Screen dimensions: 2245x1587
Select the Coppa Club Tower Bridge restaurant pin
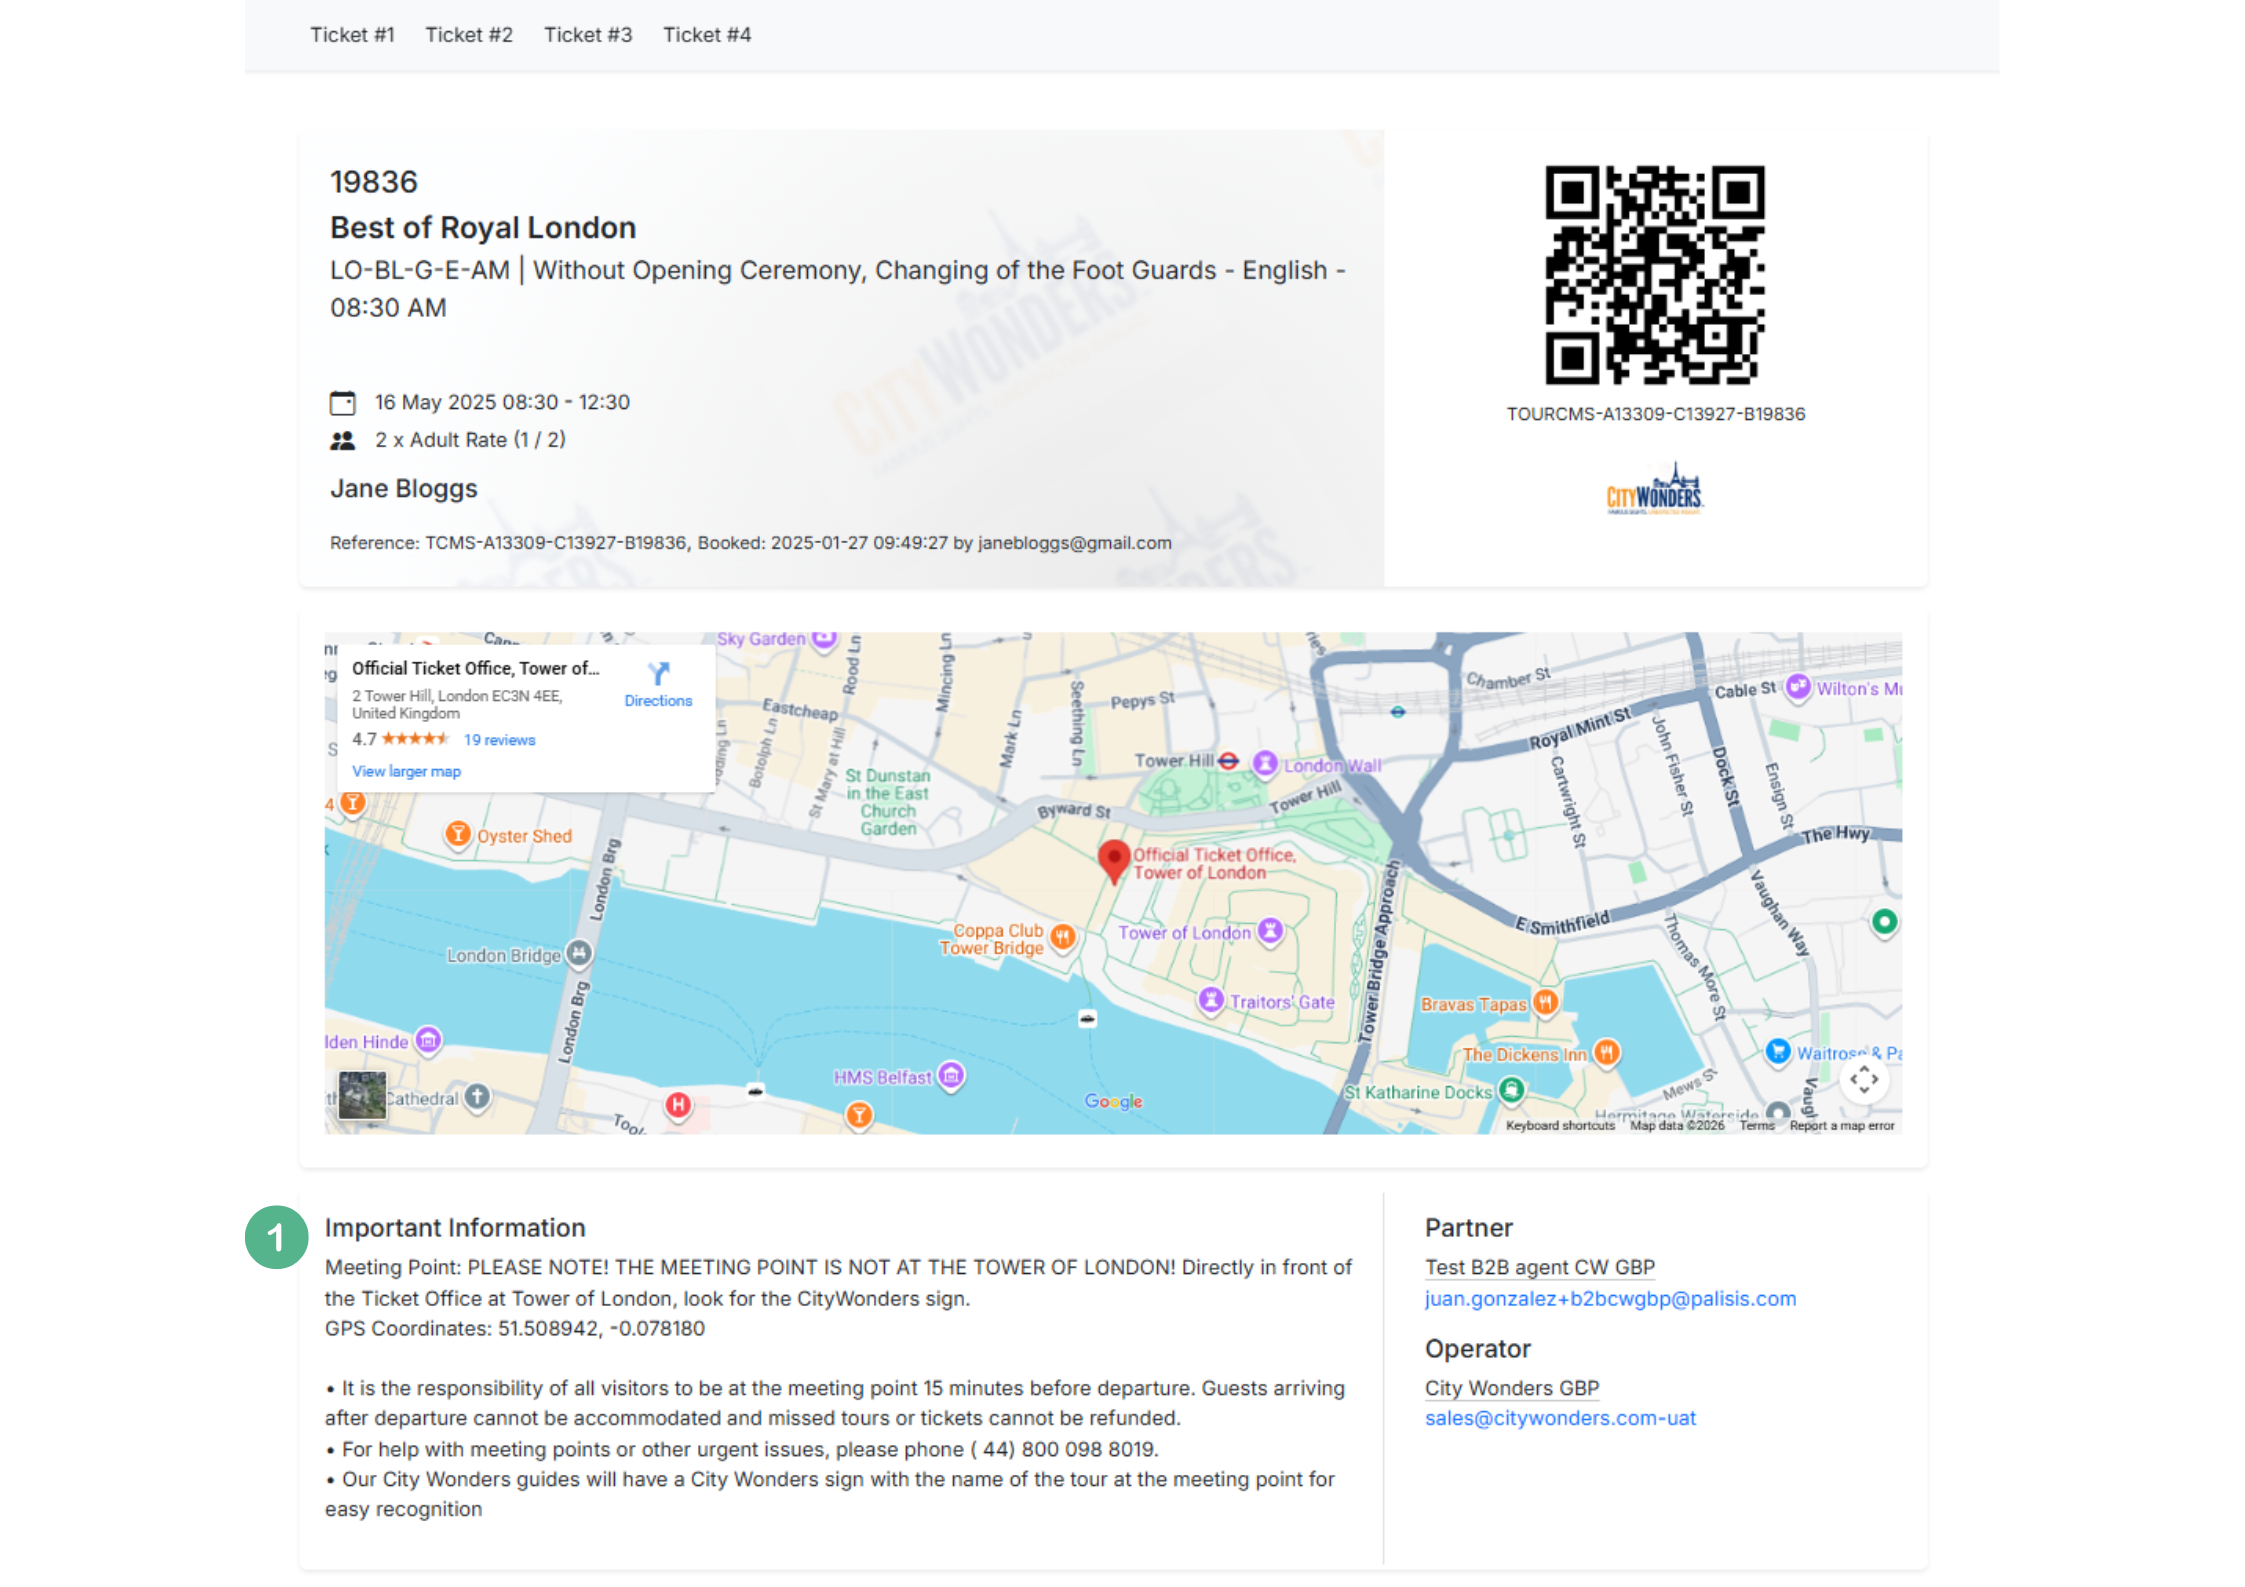click(x=1063, y=938)
